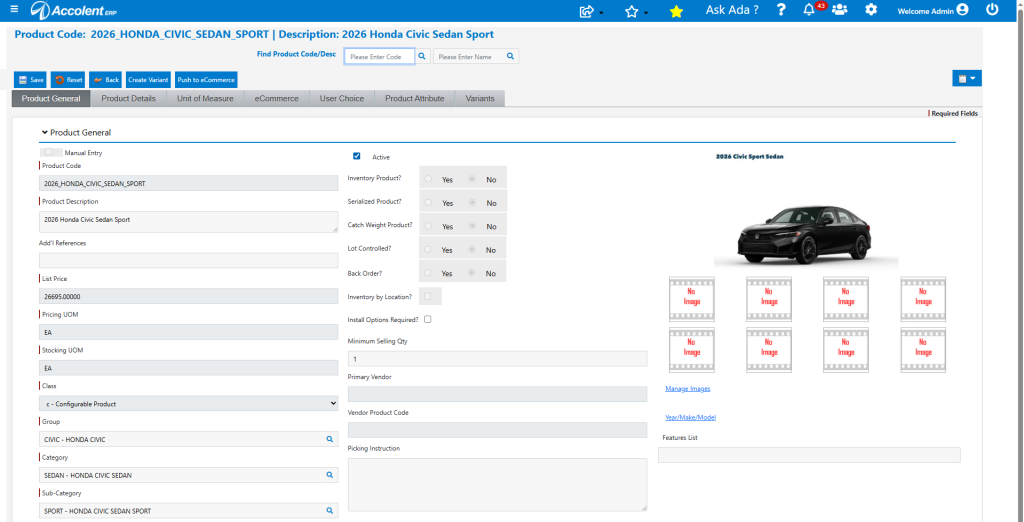Click Push to eCommerce button
This screenshot has width=1024, height=522.
[x=206, y=80]
